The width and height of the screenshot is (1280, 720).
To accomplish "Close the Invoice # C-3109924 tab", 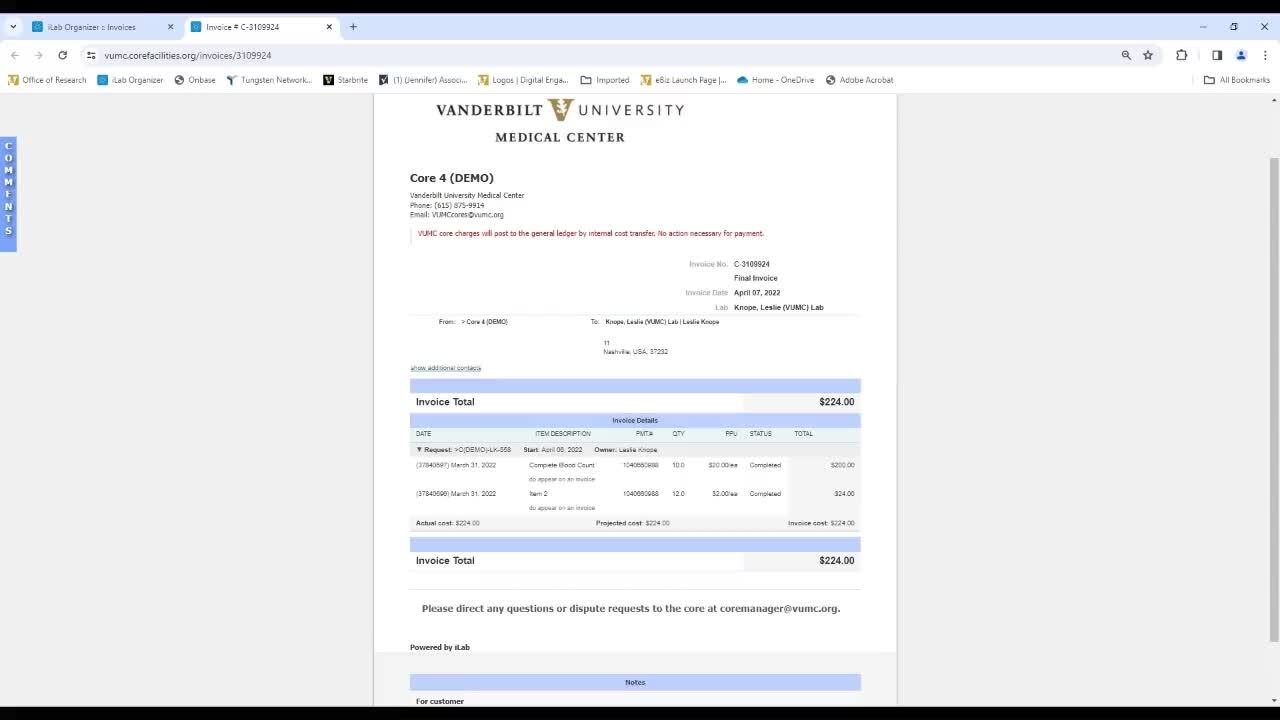I will tap(329, 27).
